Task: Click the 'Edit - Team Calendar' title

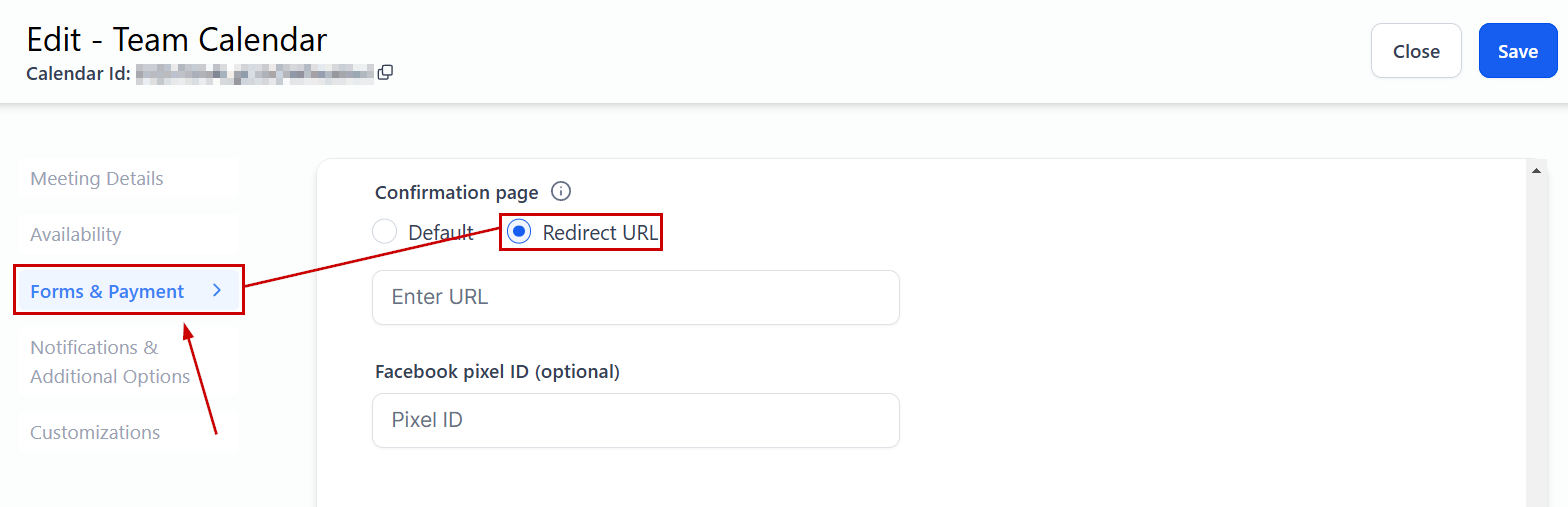Action: (x=177, y=39)
